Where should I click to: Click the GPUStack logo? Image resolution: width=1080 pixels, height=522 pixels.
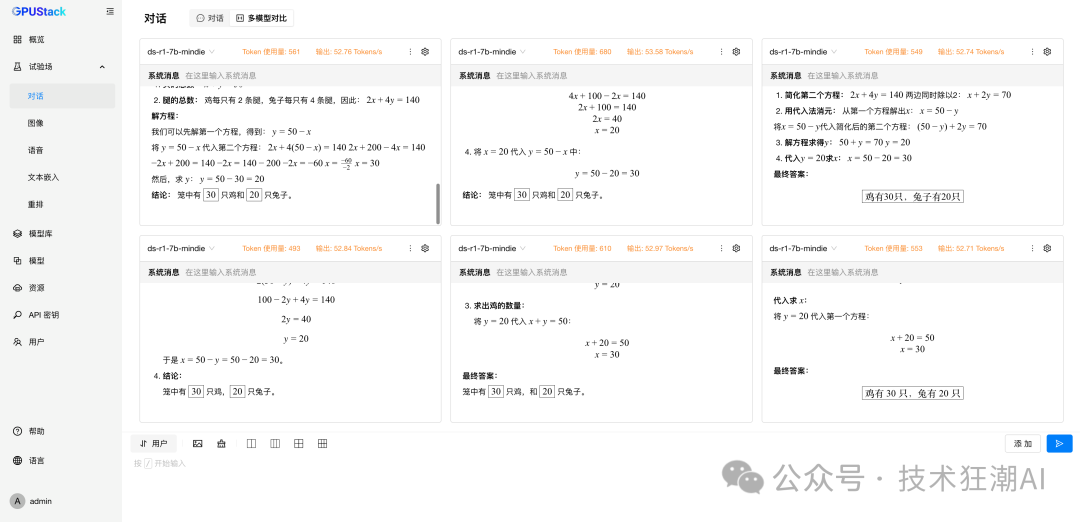pos(39,11)
